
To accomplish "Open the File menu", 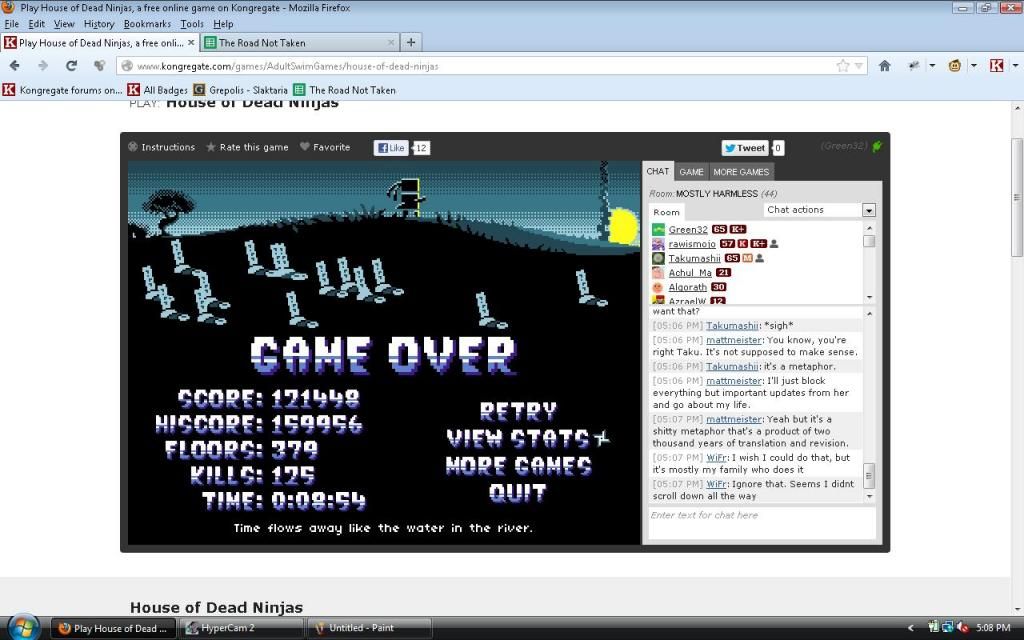I will pos(12,24).
